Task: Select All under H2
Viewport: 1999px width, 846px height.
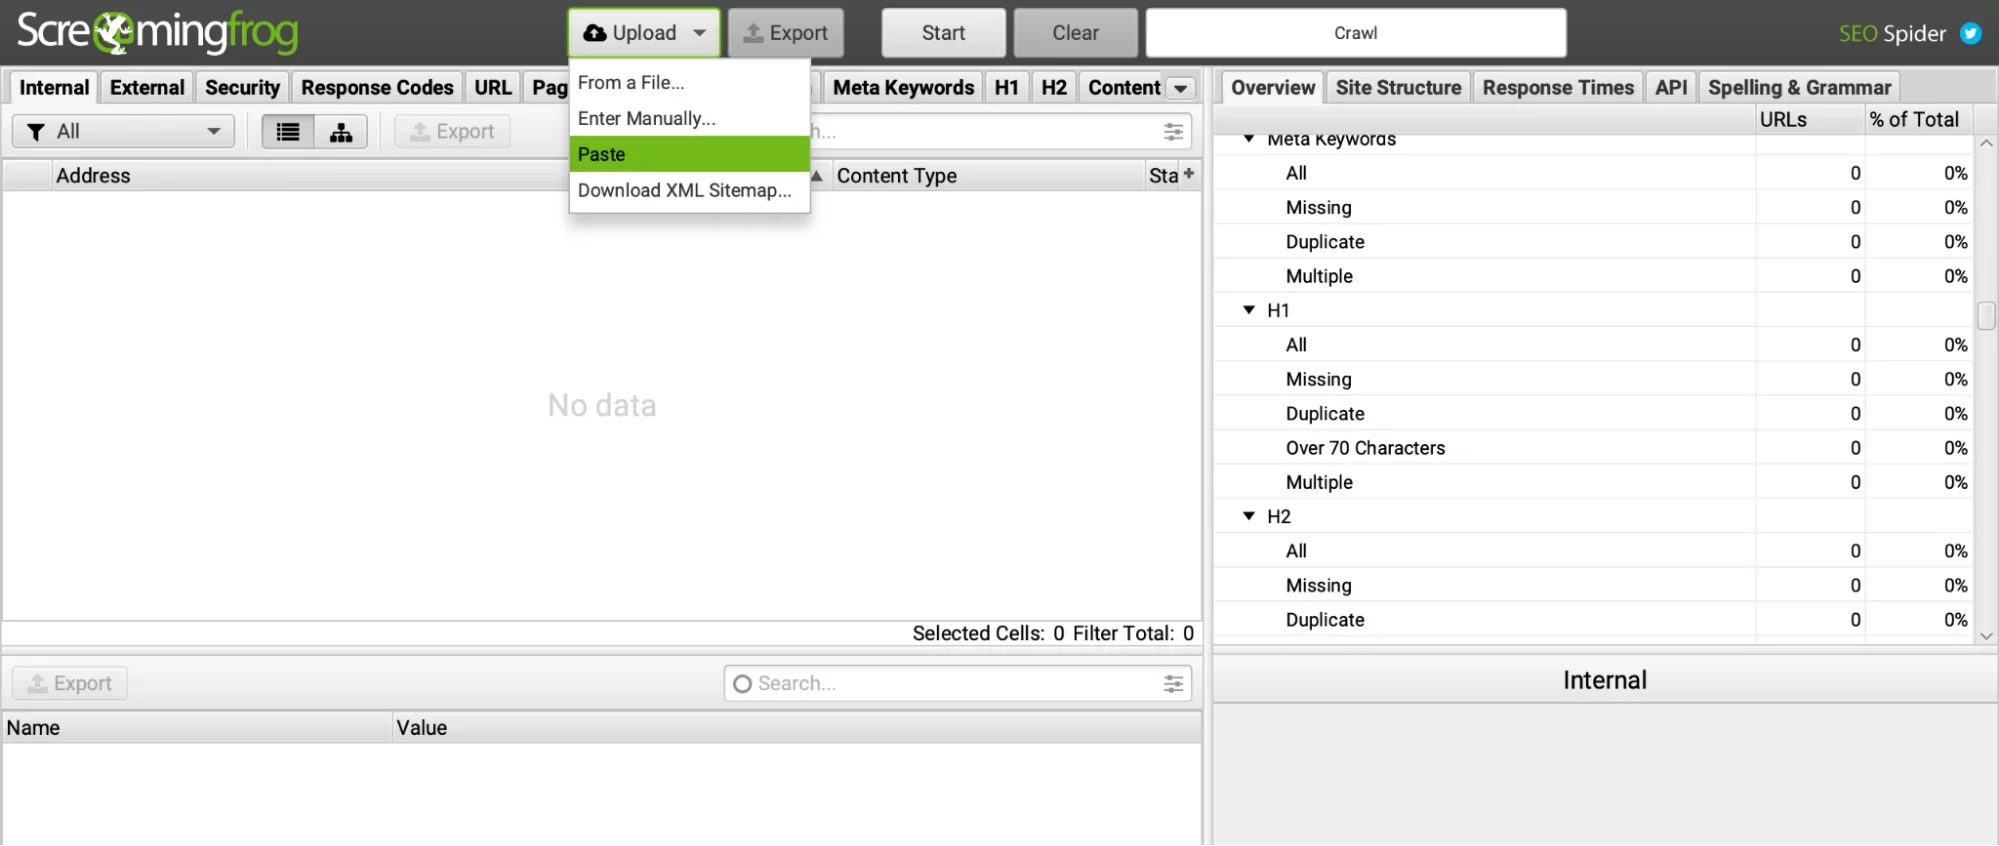Action: coord(1296,551)
